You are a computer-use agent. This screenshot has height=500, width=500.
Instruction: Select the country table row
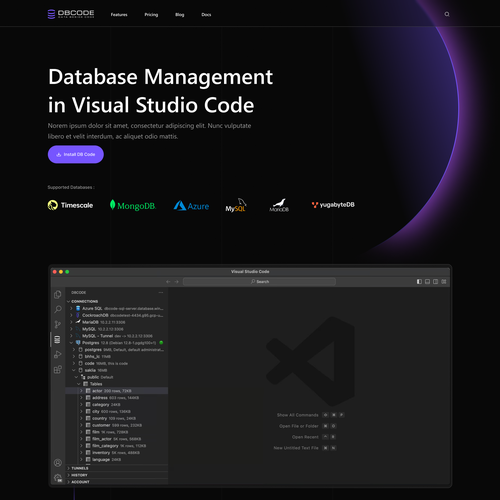pyautogui.click(x=117, y=418)
